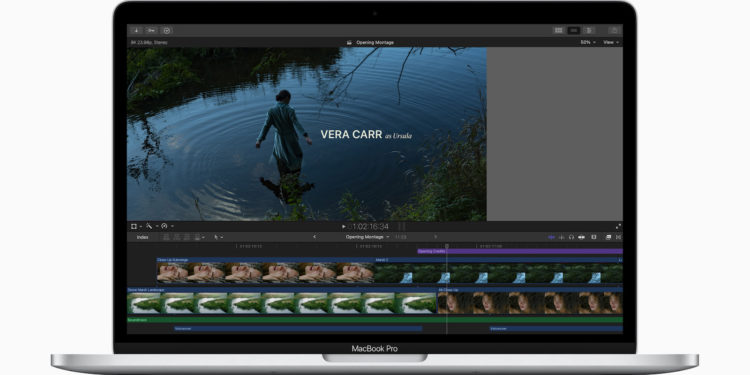Click the Share export icon
This screenshot has height=375, width=750.
(615, 30)
